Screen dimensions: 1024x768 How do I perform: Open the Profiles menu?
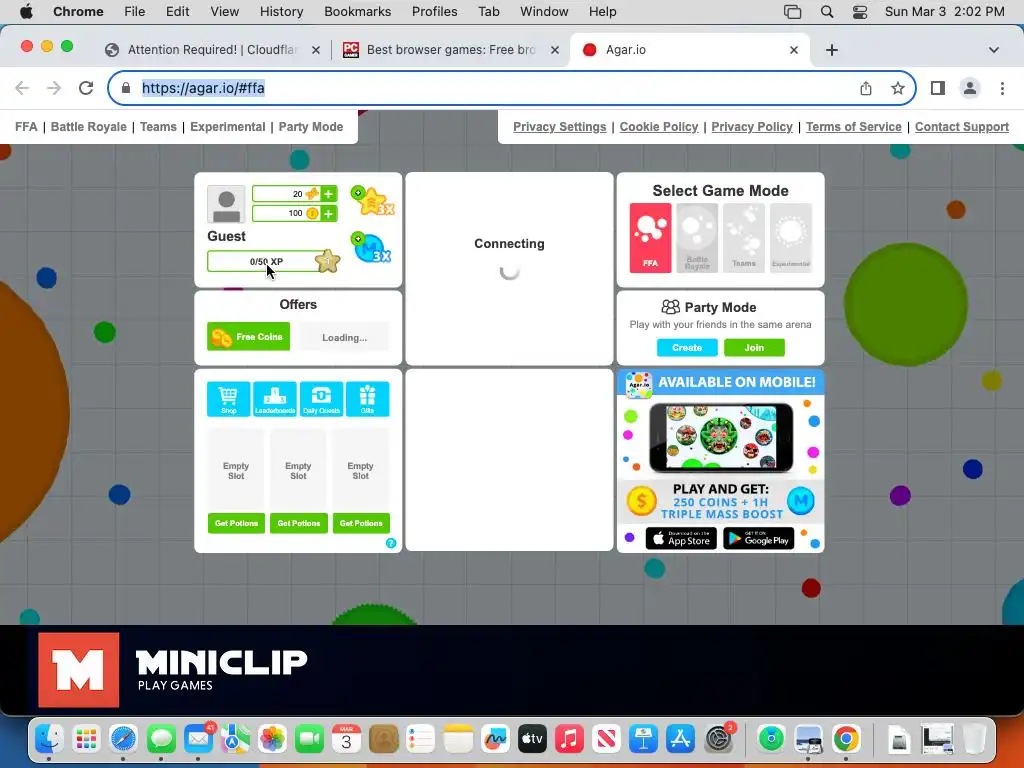pyautogui.click(x=434, y=12)
